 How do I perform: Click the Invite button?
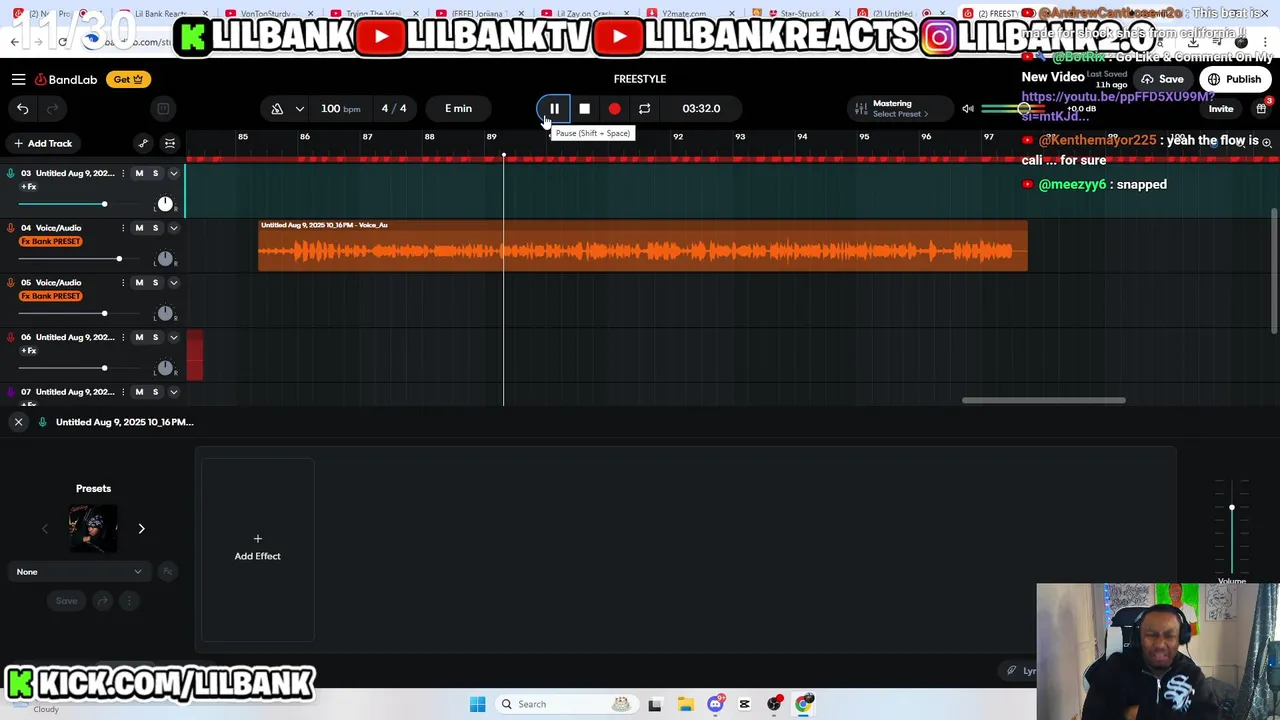tap(1221, 108)
